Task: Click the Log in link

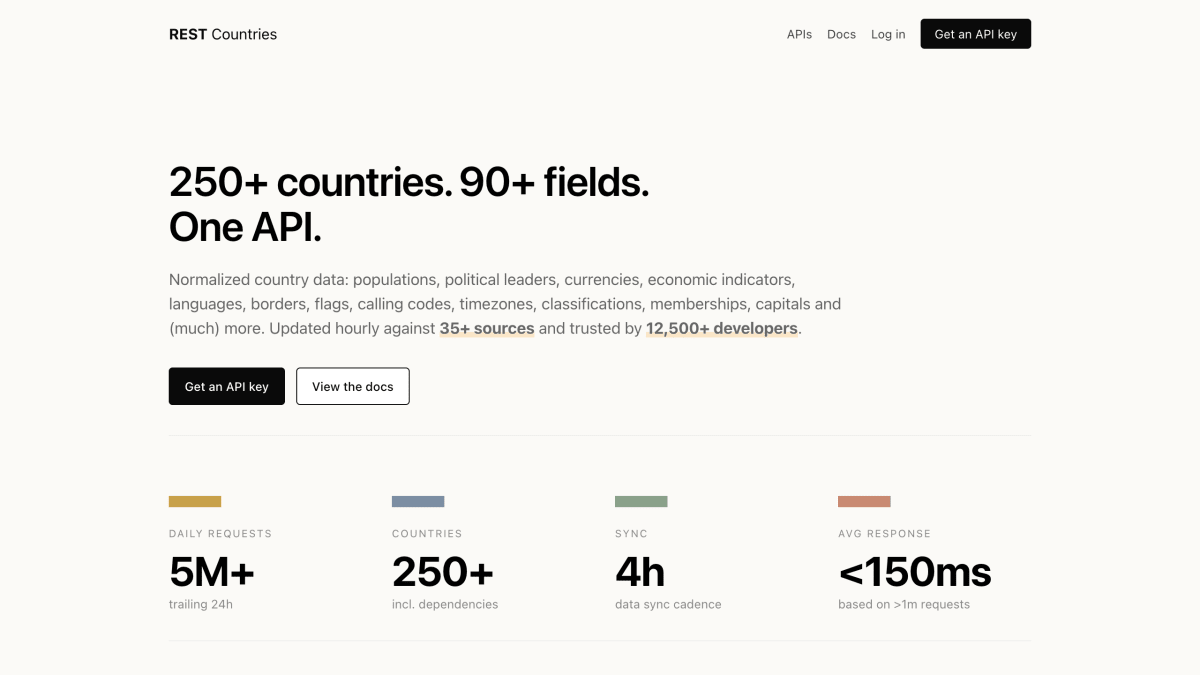Action: pos(888,34)
